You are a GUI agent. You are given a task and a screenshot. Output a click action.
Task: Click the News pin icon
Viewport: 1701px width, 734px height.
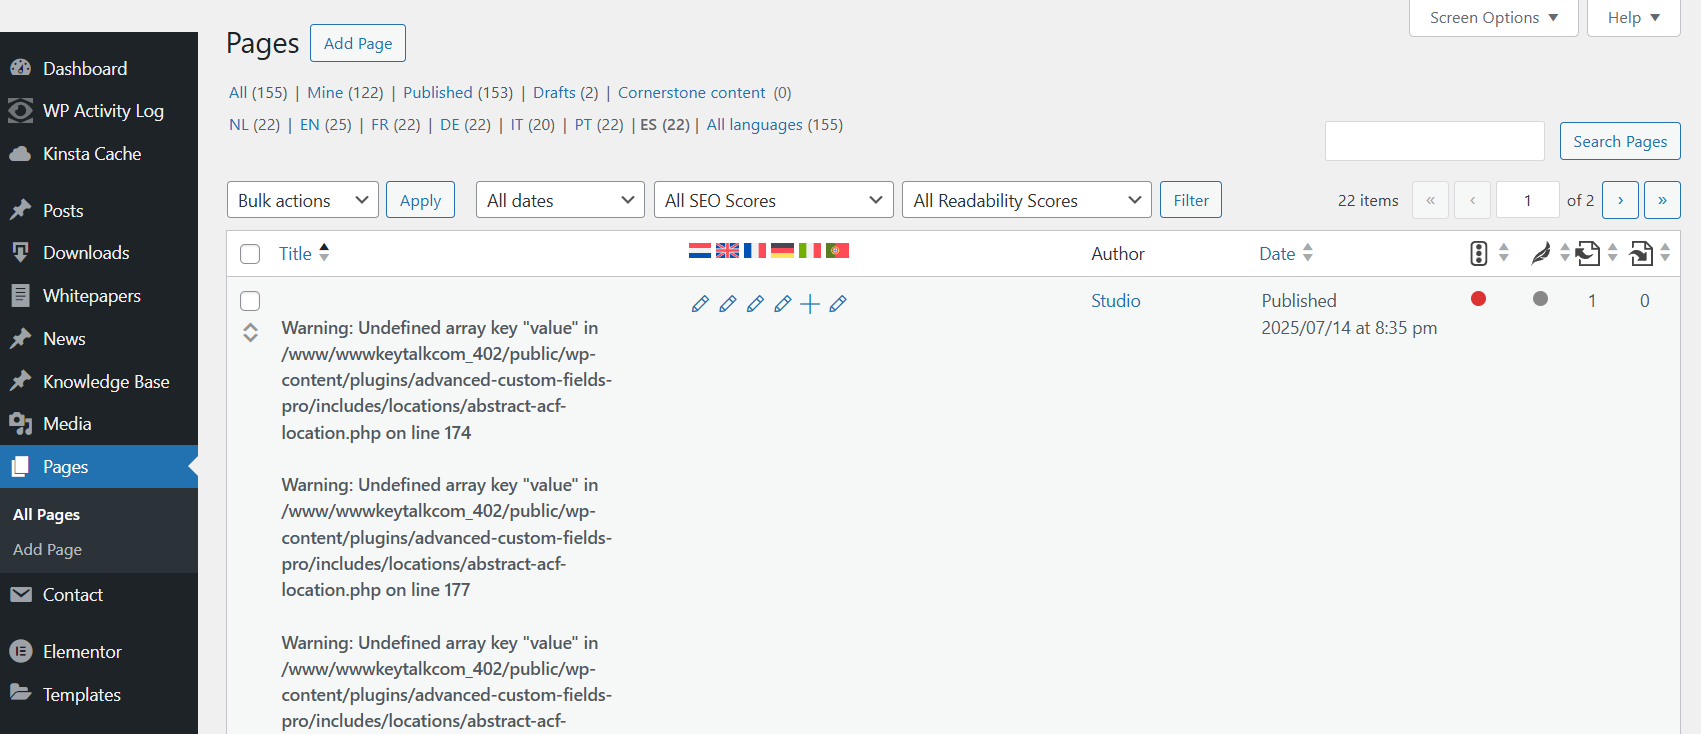point(20,339)
